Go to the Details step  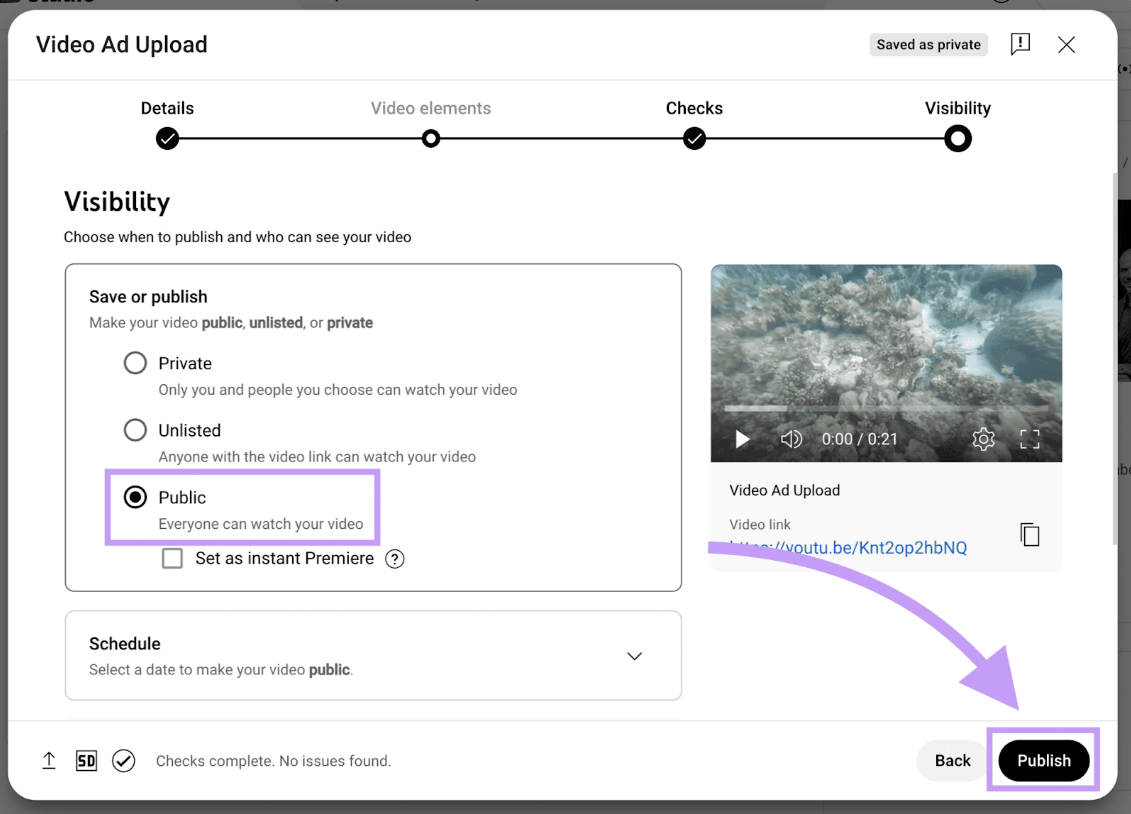tap(167, 138)
